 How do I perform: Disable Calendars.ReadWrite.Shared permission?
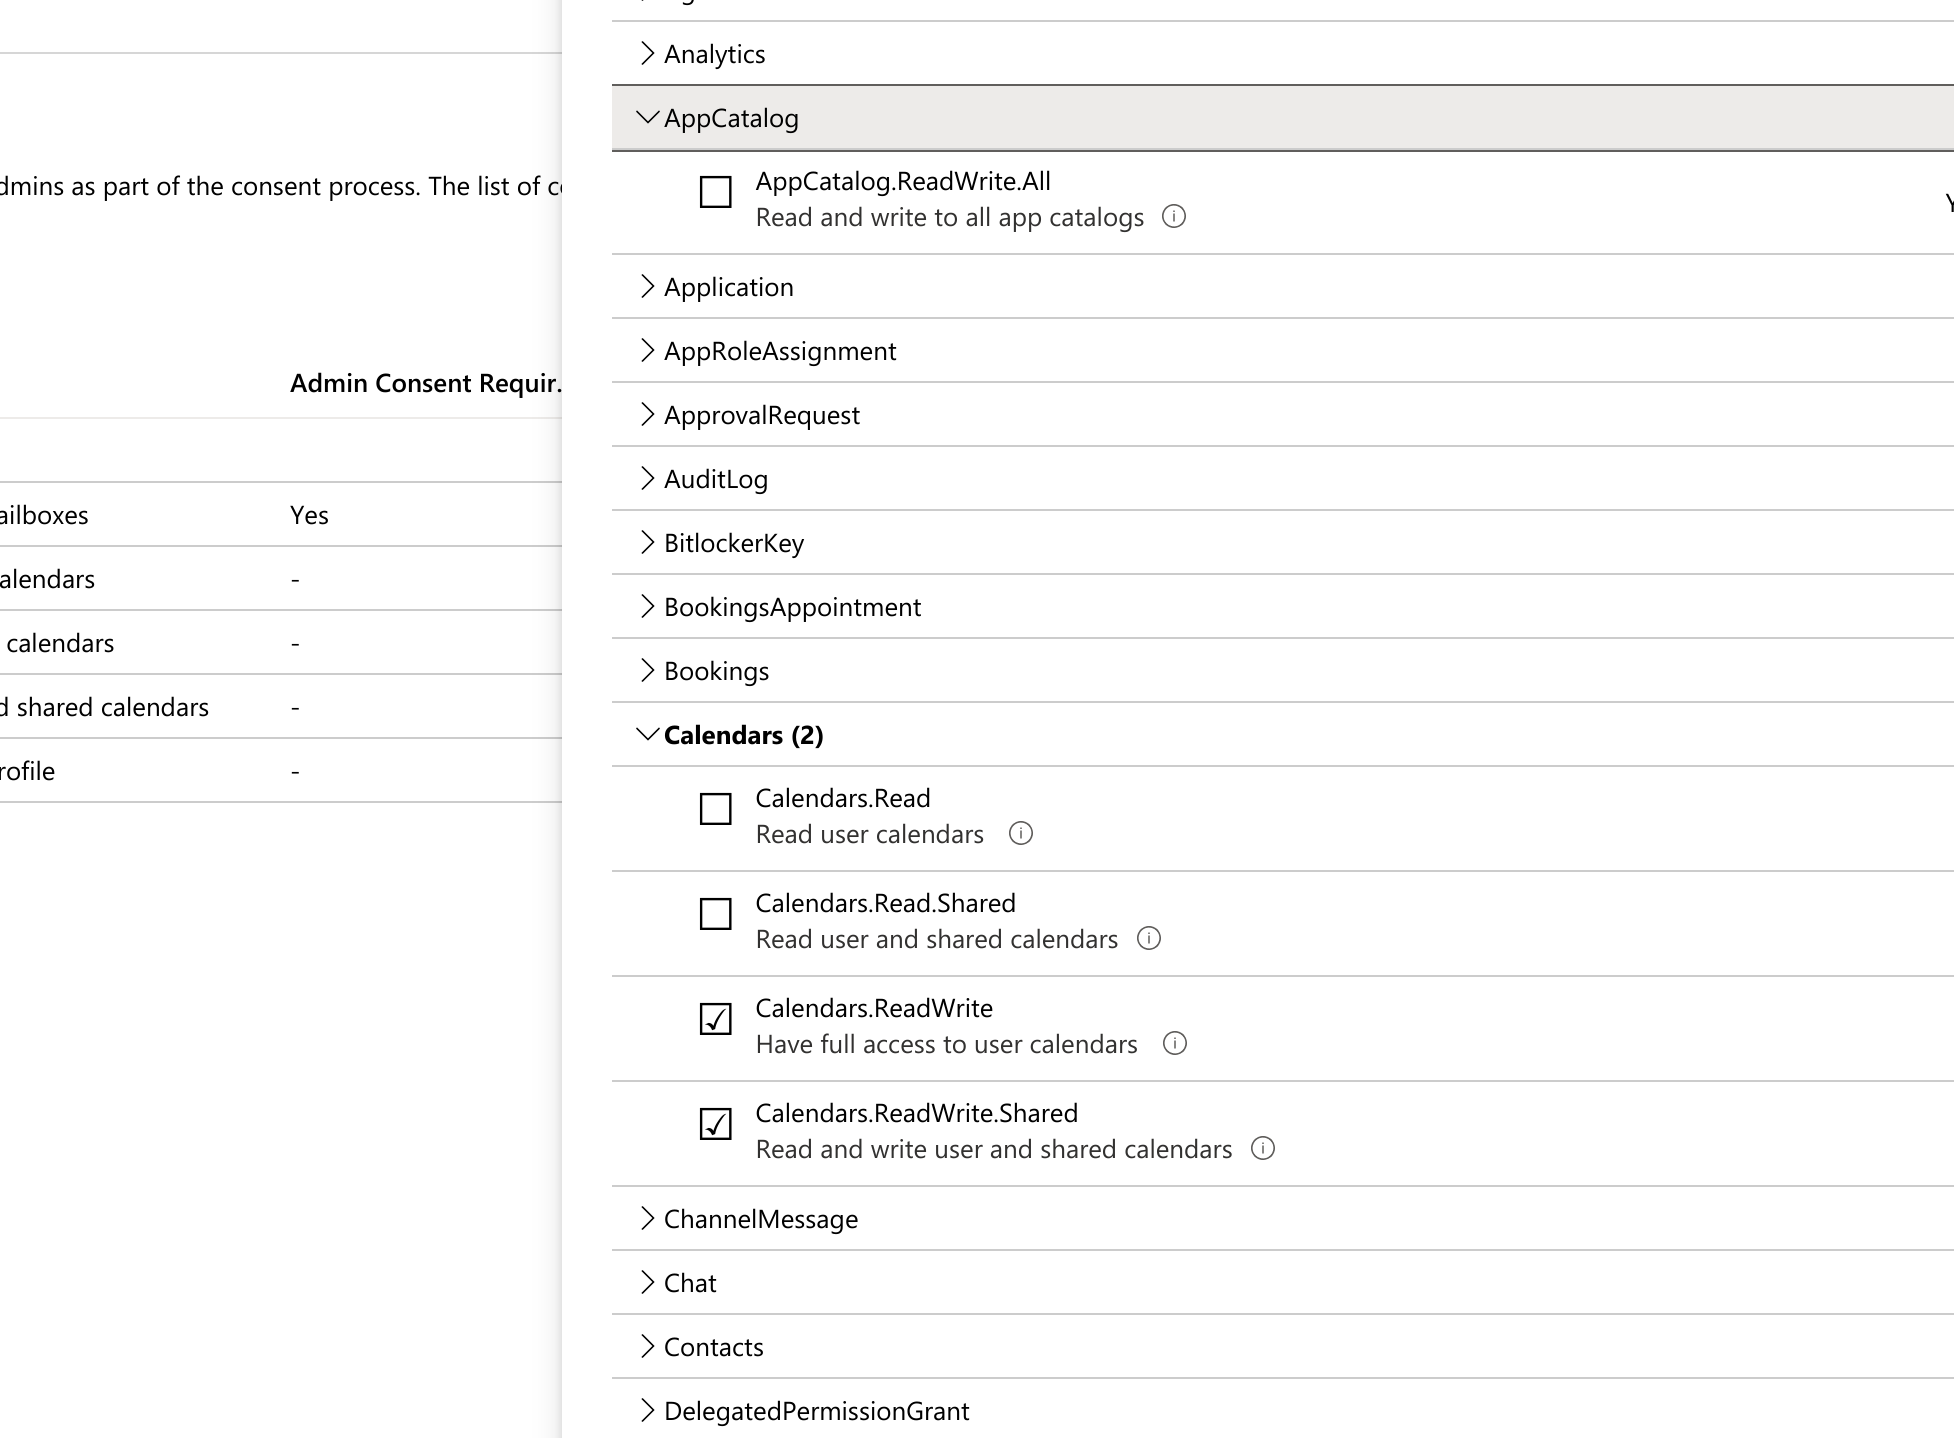714,1125
